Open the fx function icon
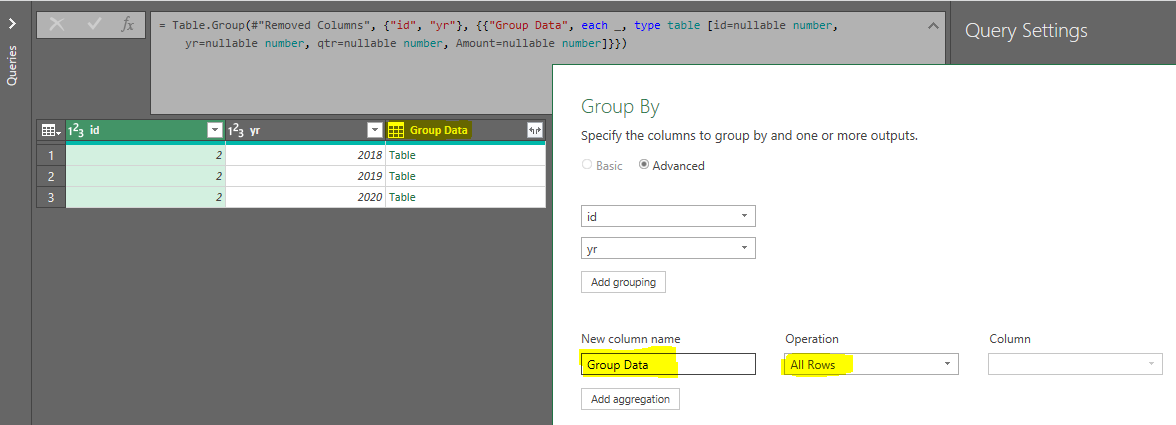 tap(128, 24)
